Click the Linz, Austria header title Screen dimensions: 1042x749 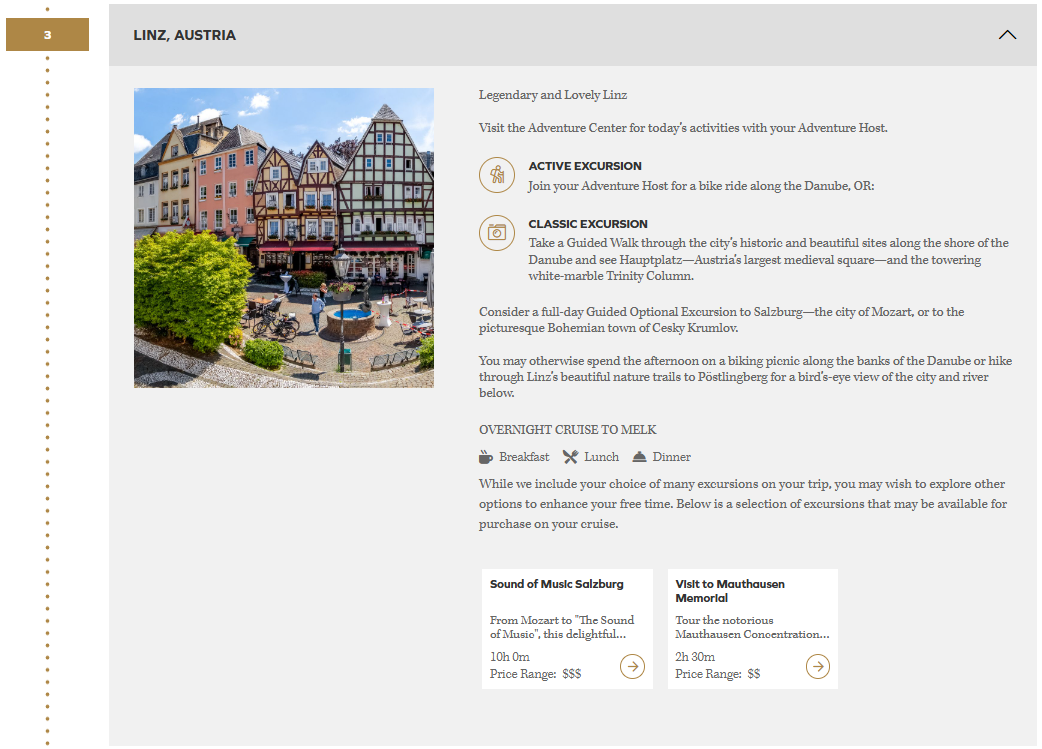[x=185, y=35]
